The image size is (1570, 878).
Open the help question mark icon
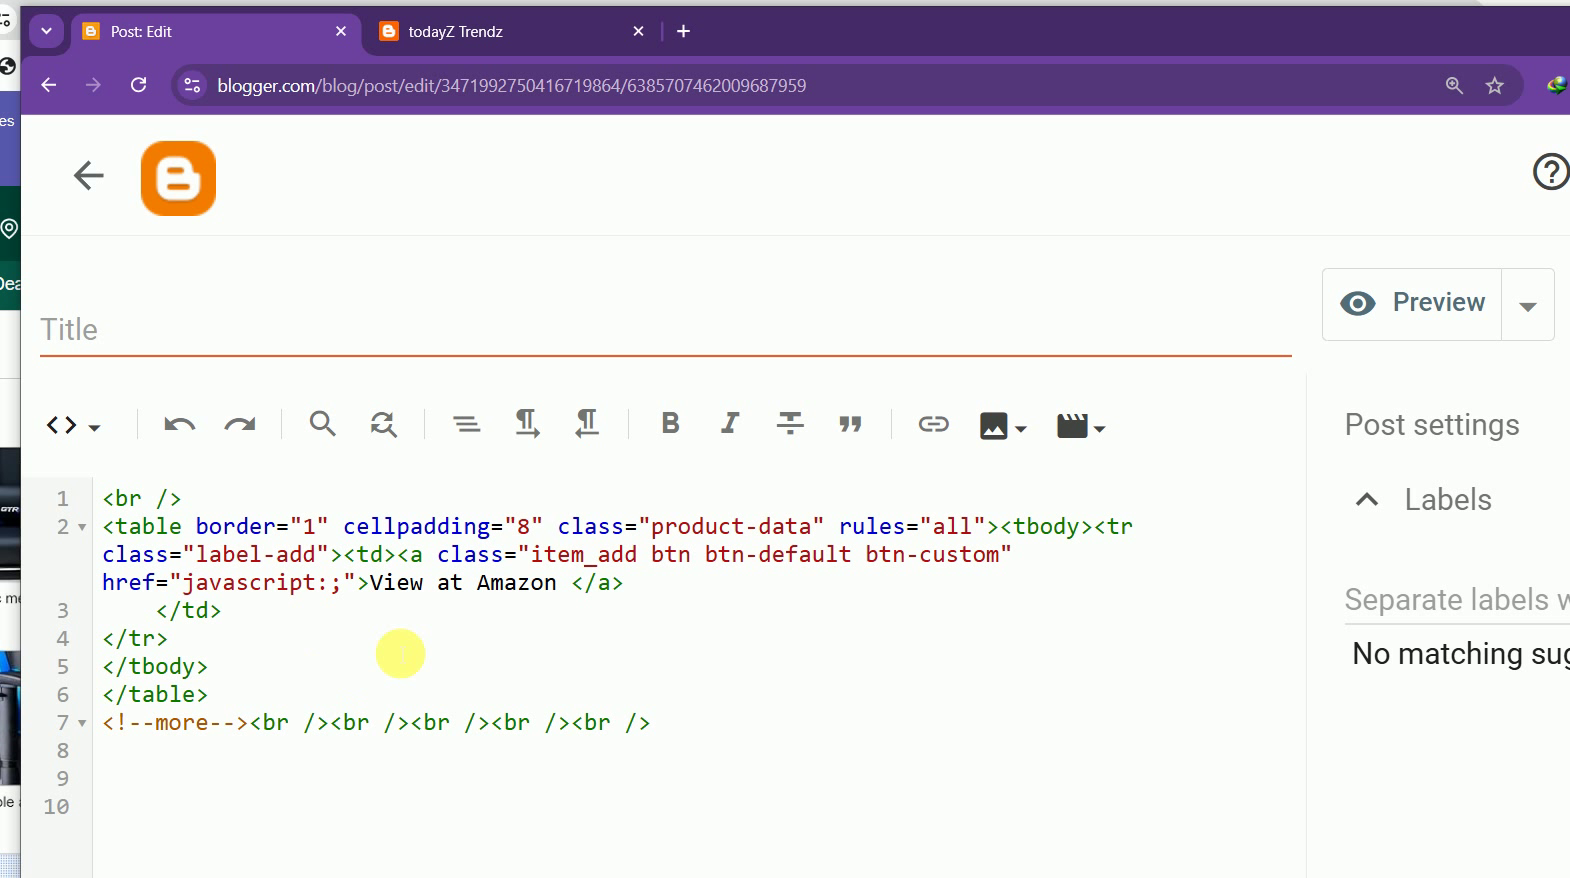(x=1551, y=172)
